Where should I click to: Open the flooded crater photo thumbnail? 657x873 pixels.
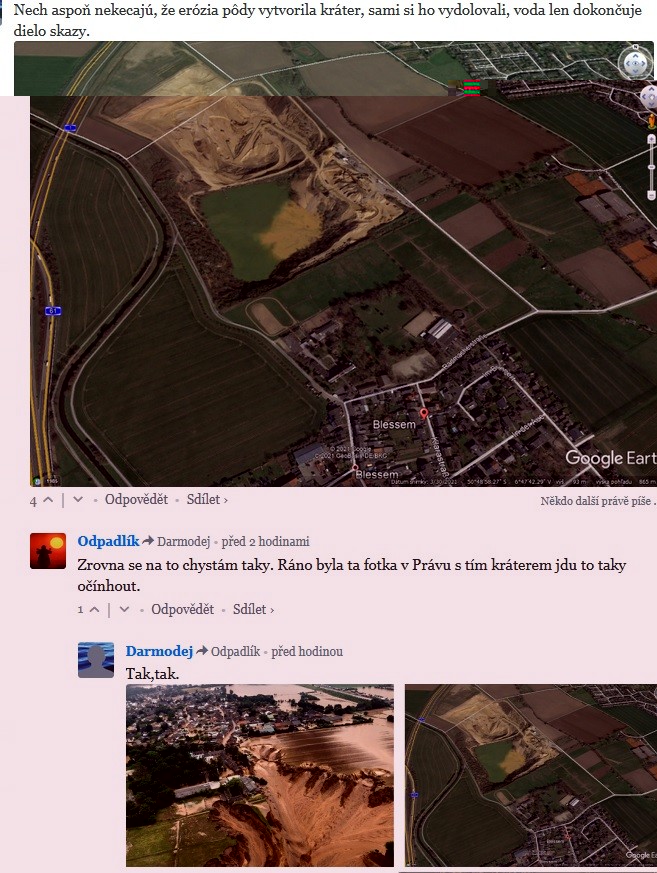(260, 775)
